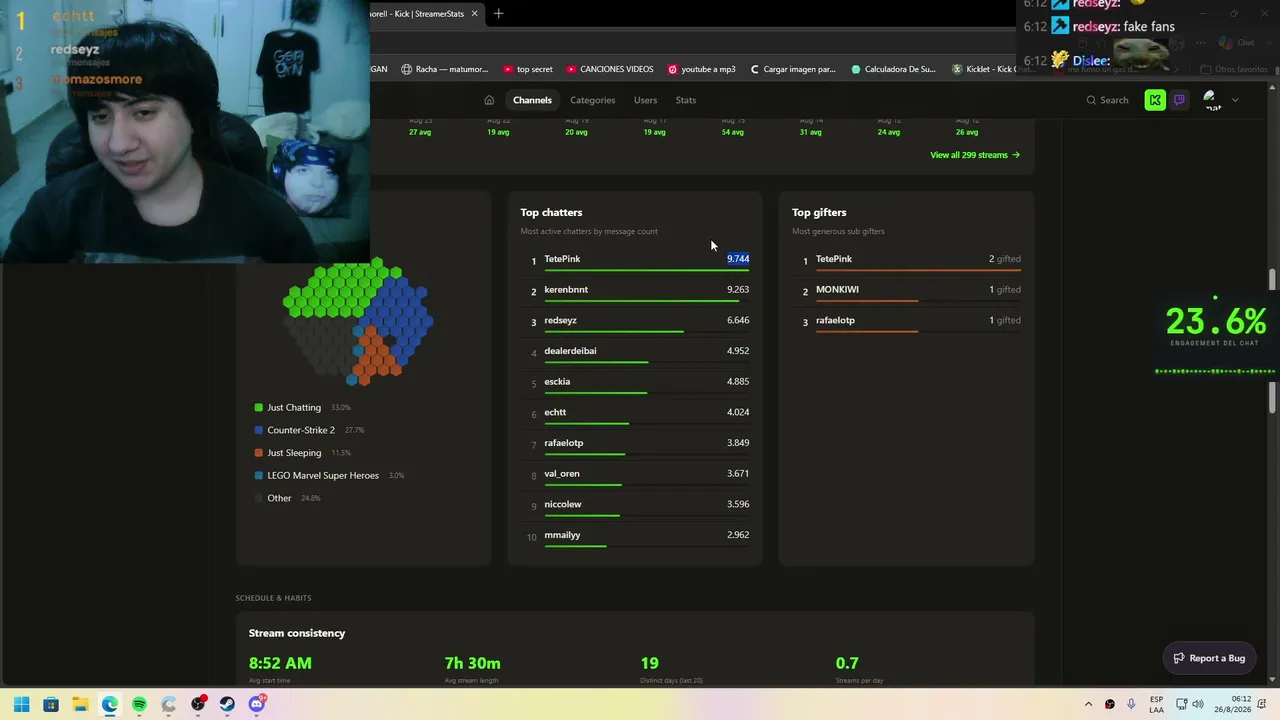
Task: Select gifter MONKIWI
Action: point(837,290)
